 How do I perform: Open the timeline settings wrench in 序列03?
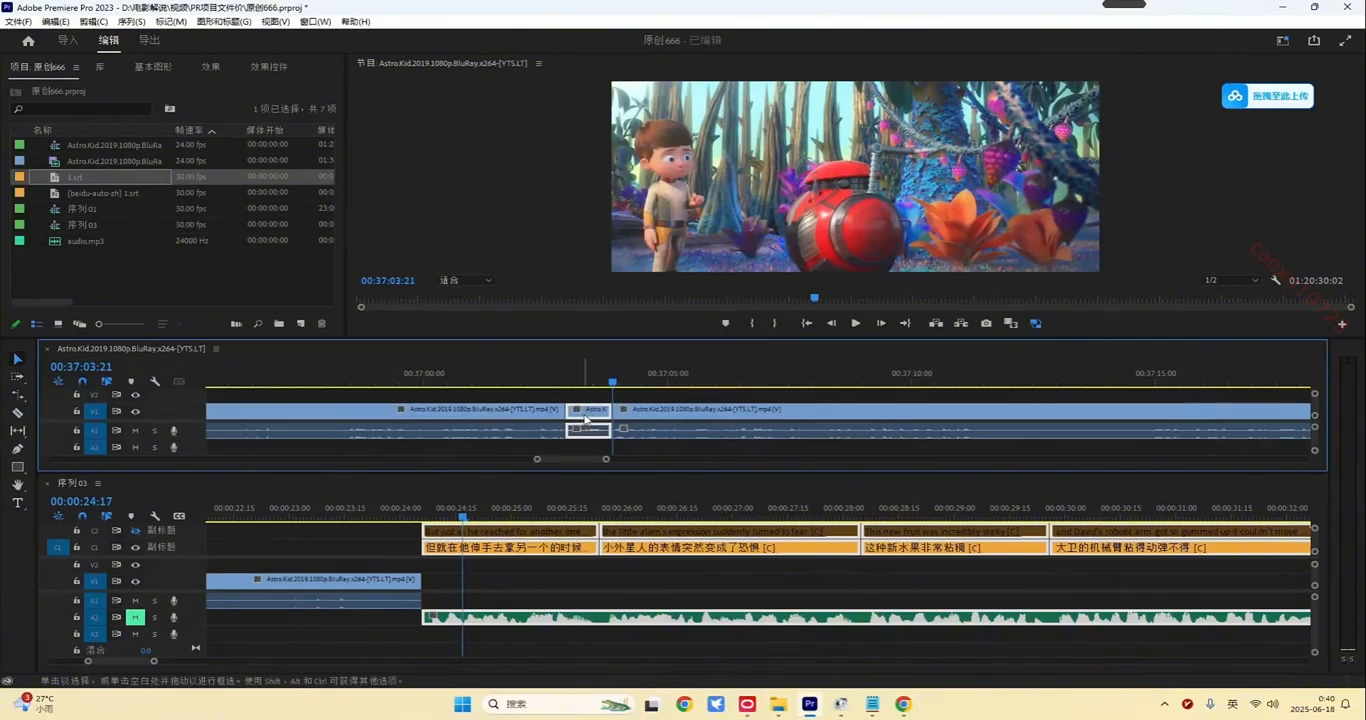[x=156, y=516]
